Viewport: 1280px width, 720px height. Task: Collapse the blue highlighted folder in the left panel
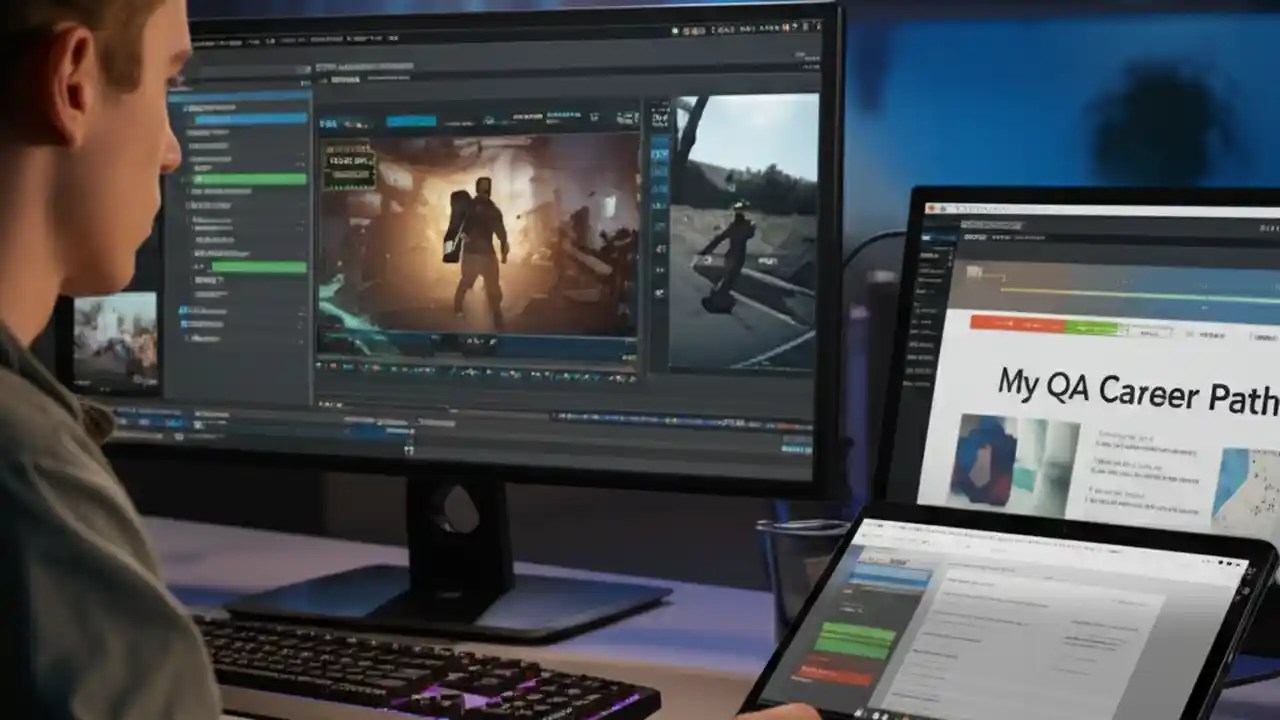[188, 120]
